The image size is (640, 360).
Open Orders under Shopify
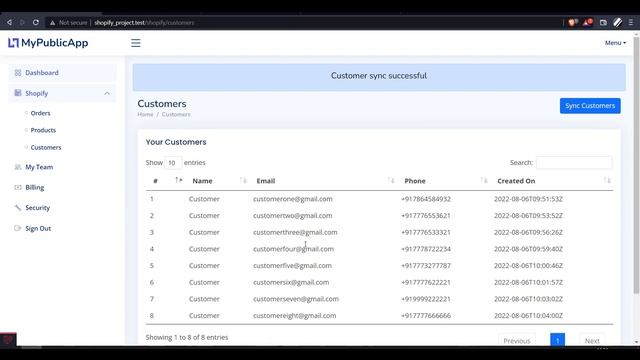tap(40, 113)
